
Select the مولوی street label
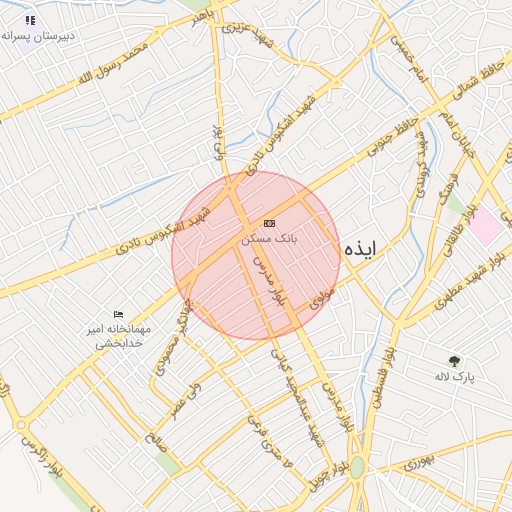[x=322, y=299]
